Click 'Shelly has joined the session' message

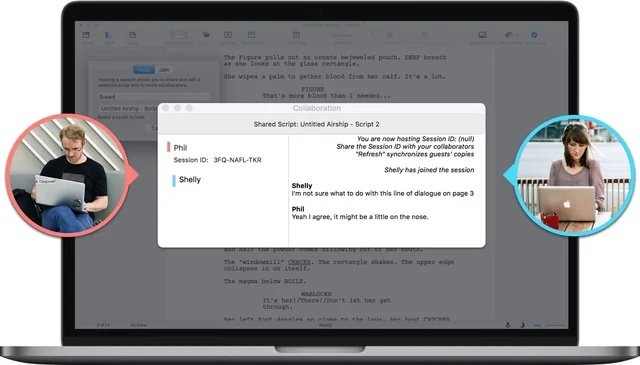click(429, 170)
